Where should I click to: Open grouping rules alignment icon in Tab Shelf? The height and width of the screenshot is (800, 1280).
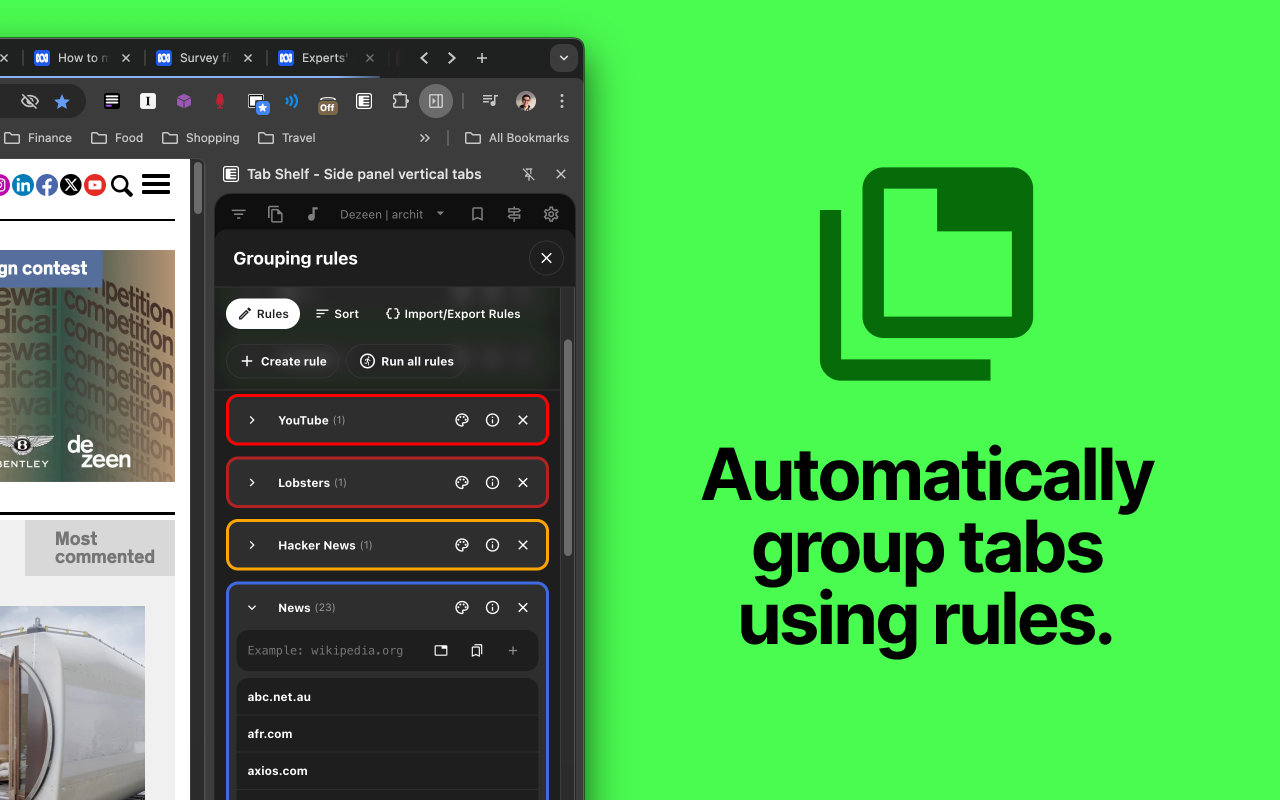514,214
